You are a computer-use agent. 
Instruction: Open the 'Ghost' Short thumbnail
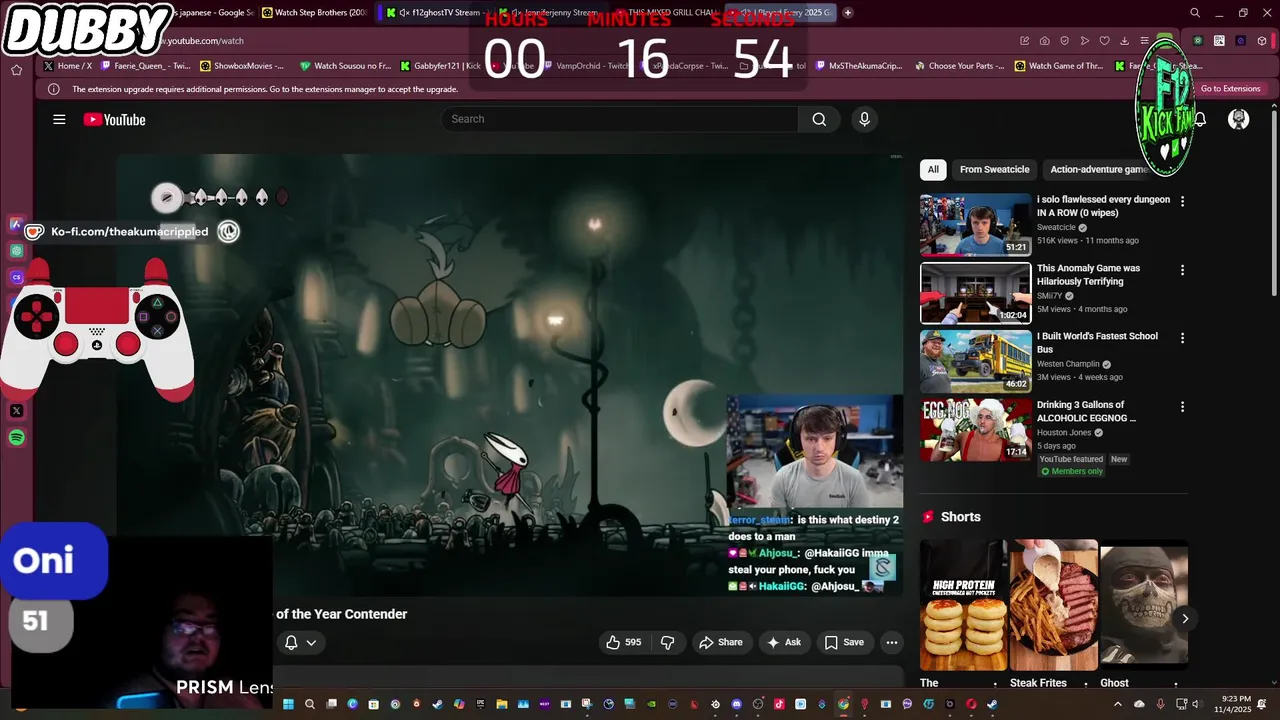(1144, 605)
